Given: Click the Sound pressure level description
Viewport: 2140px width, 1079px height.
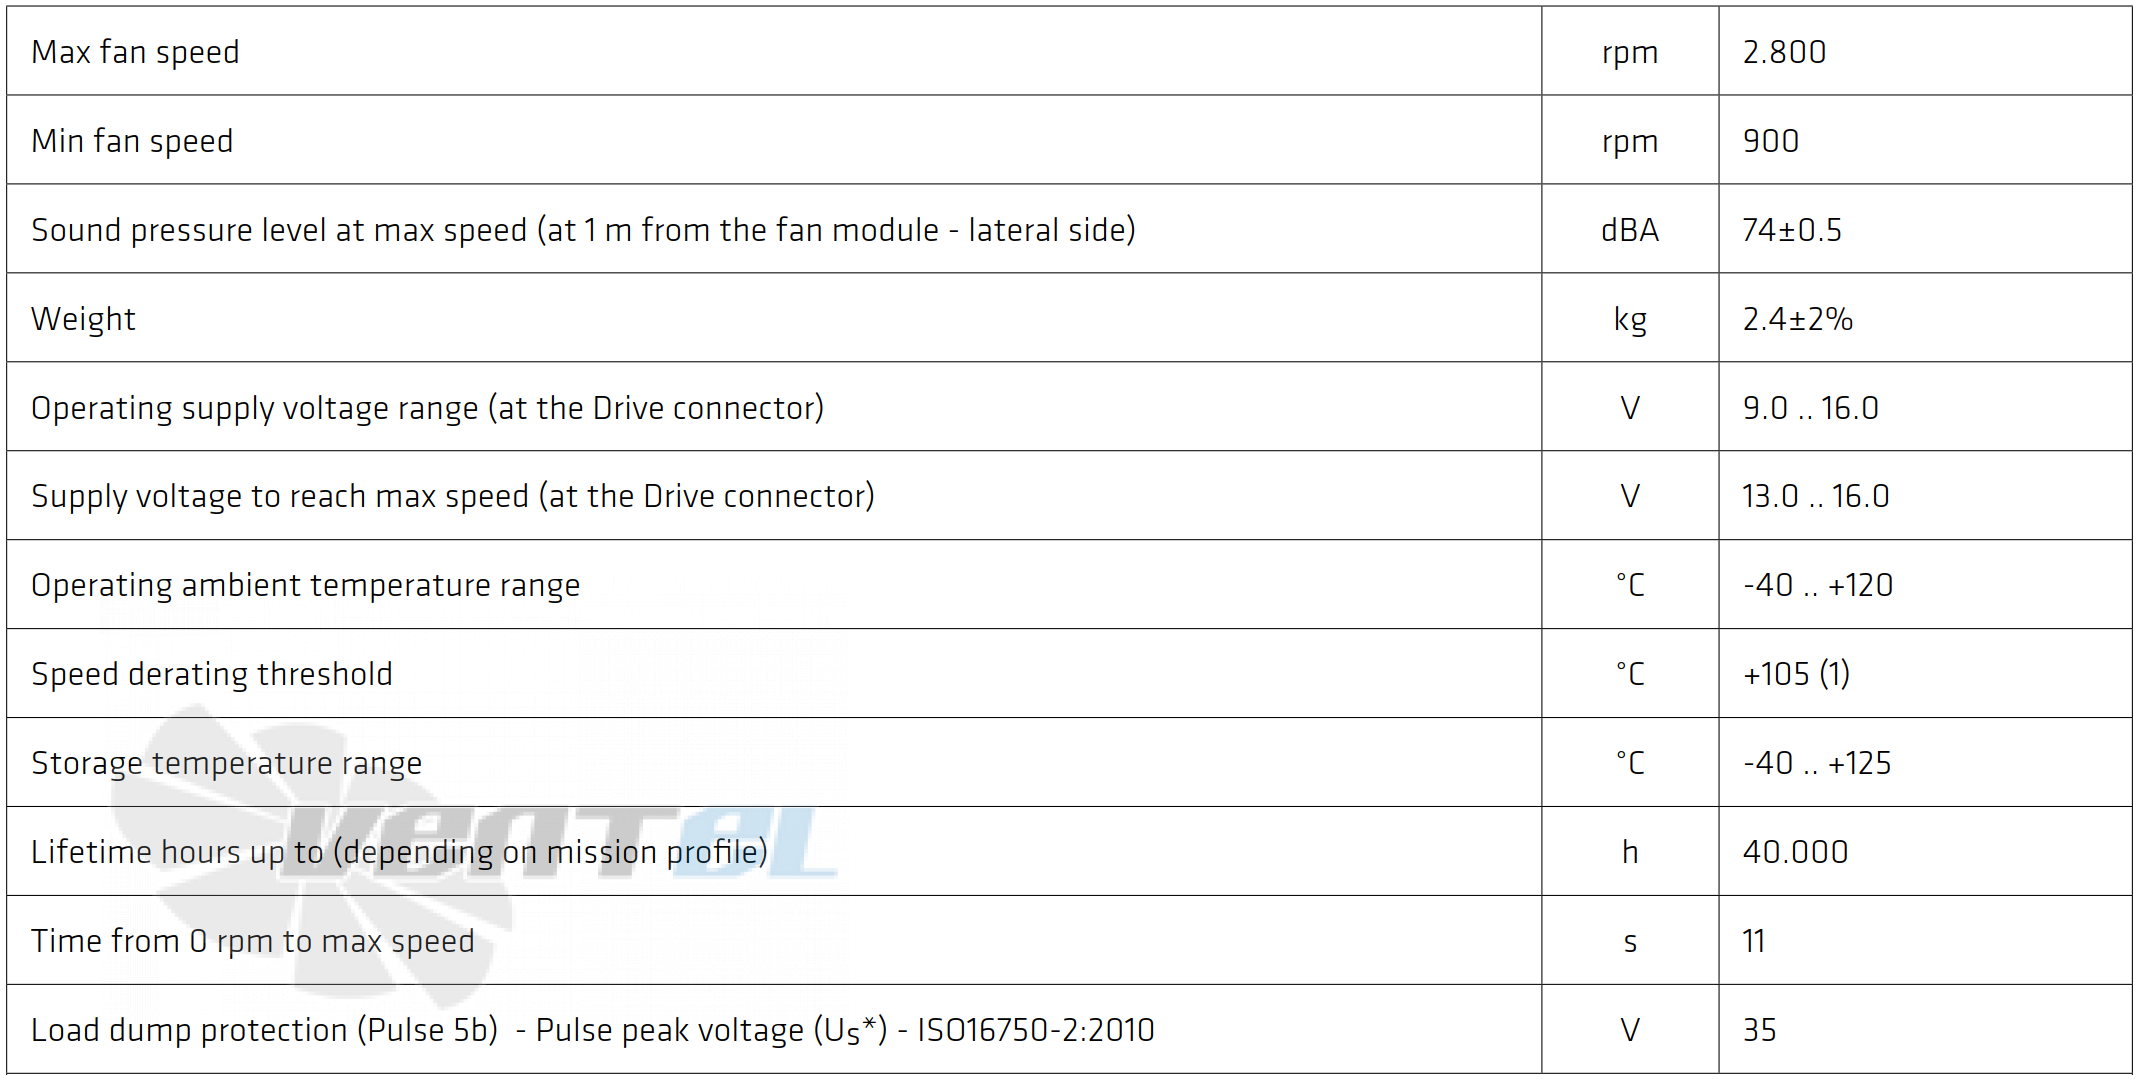Looking at the screenshot, I should coord(583,230).
